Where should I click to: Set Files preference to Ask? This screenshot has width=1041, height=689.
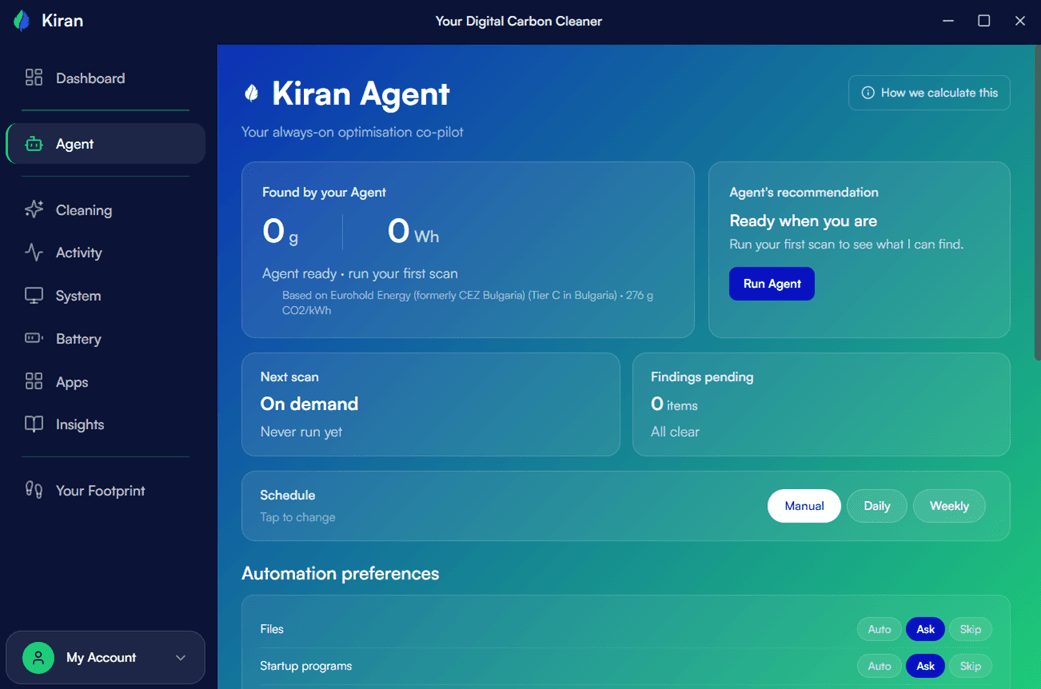click(925, 629)
